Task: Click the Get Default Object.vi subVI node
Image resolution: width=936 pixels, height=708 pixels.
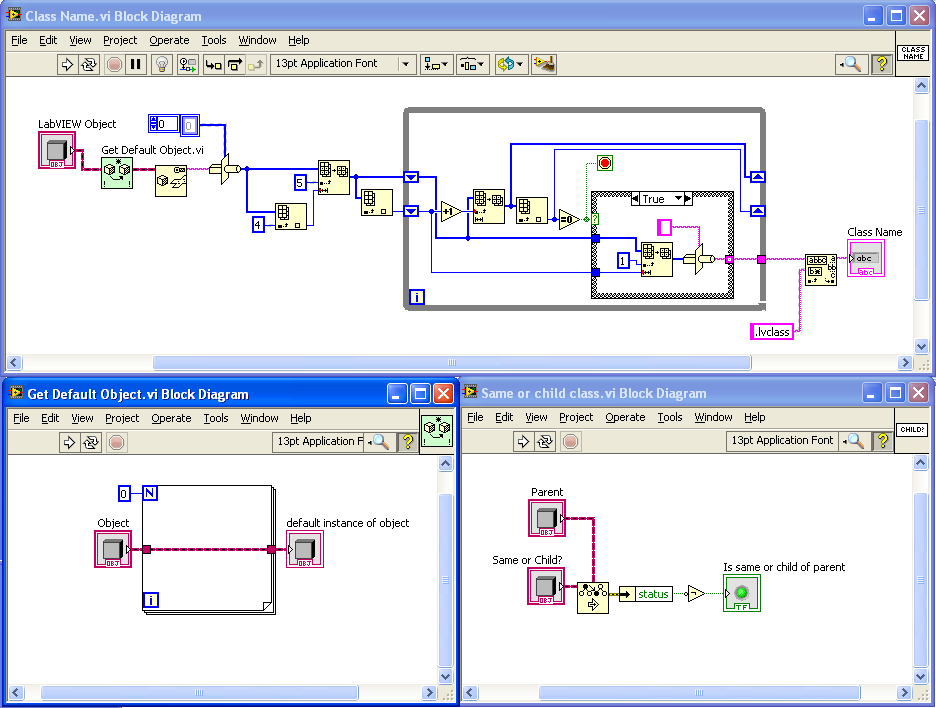Action: (x=117, y=173)
